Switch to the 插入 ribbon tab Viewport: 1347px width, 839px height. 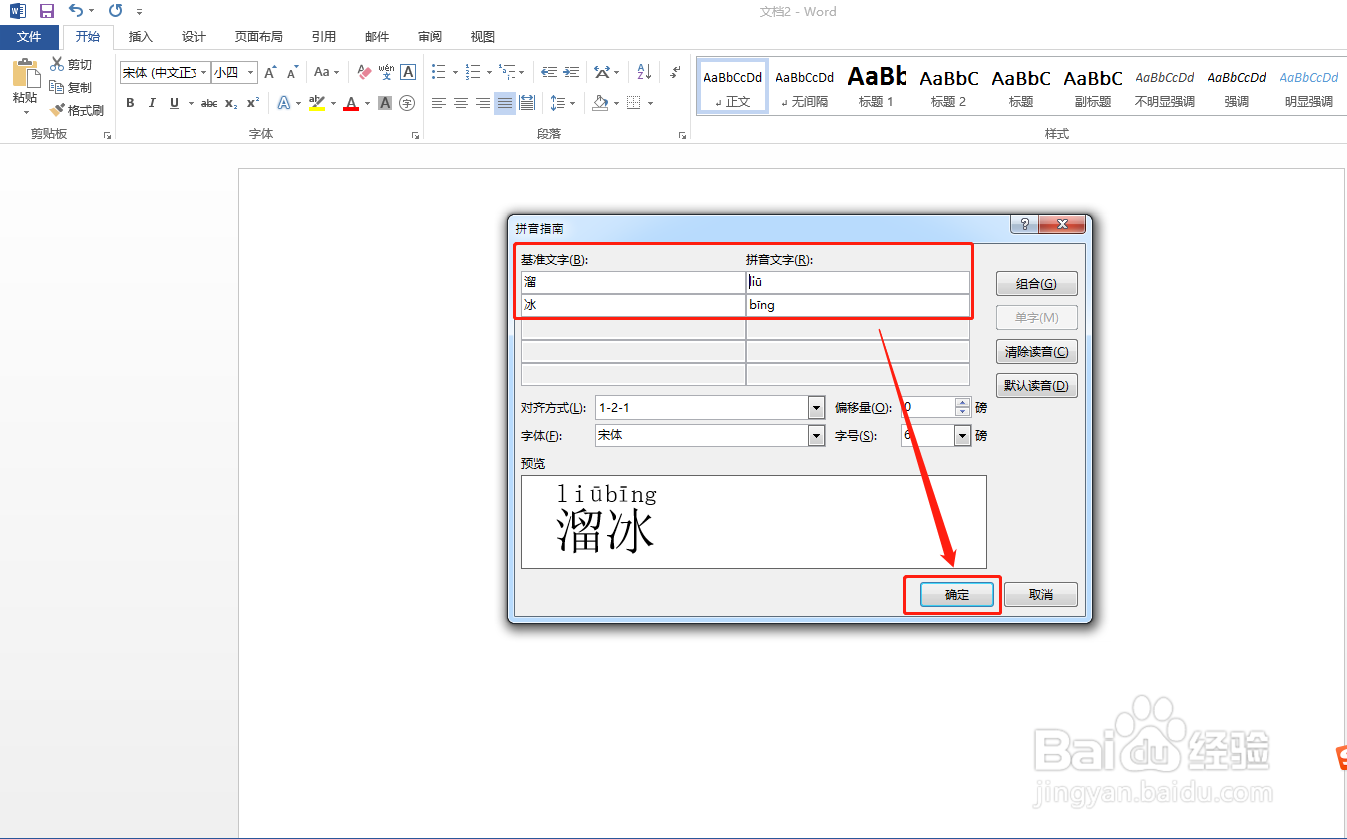140,36
